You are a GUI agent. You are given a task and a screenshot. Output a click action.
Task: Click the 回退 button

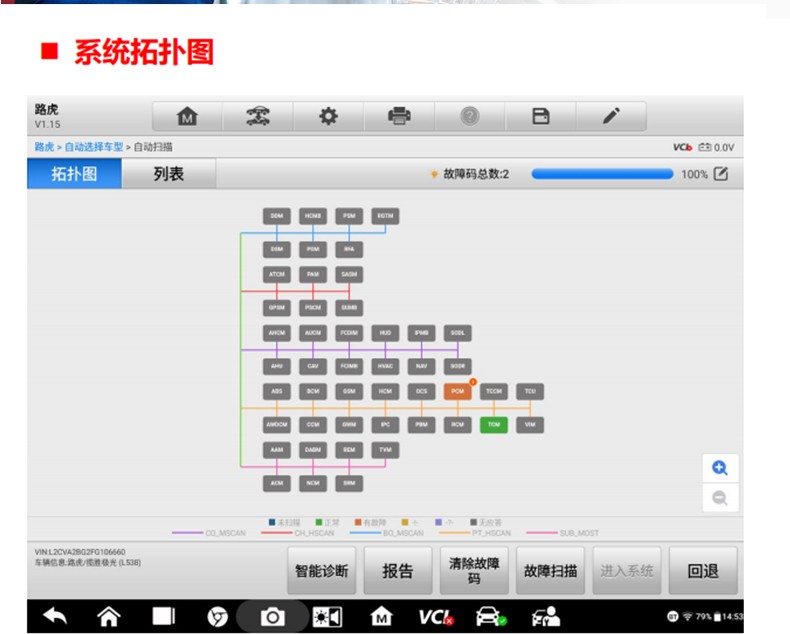click(703, 571)
